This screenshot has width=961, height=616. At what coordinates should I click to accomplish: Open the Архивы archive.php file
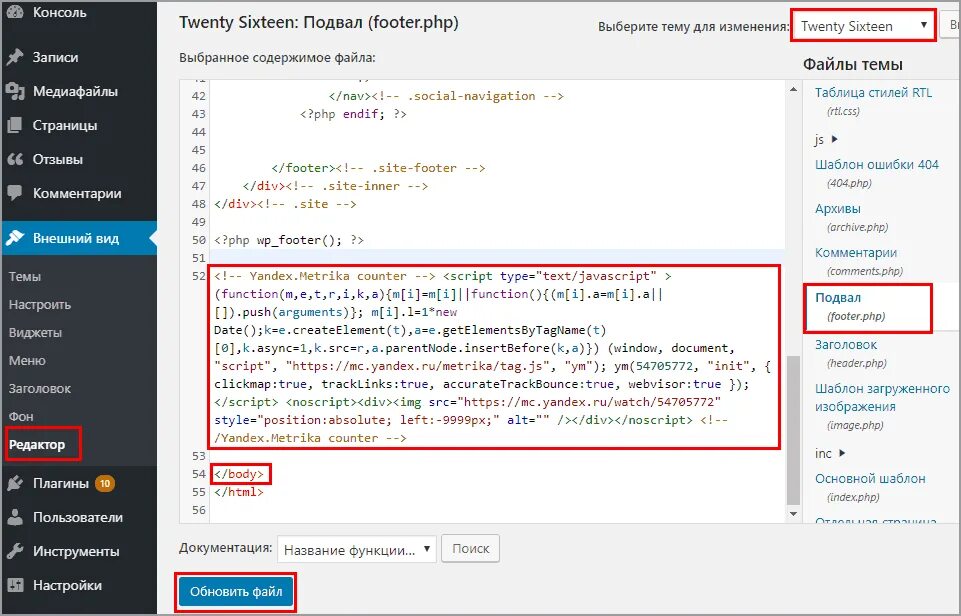point(838,208)
